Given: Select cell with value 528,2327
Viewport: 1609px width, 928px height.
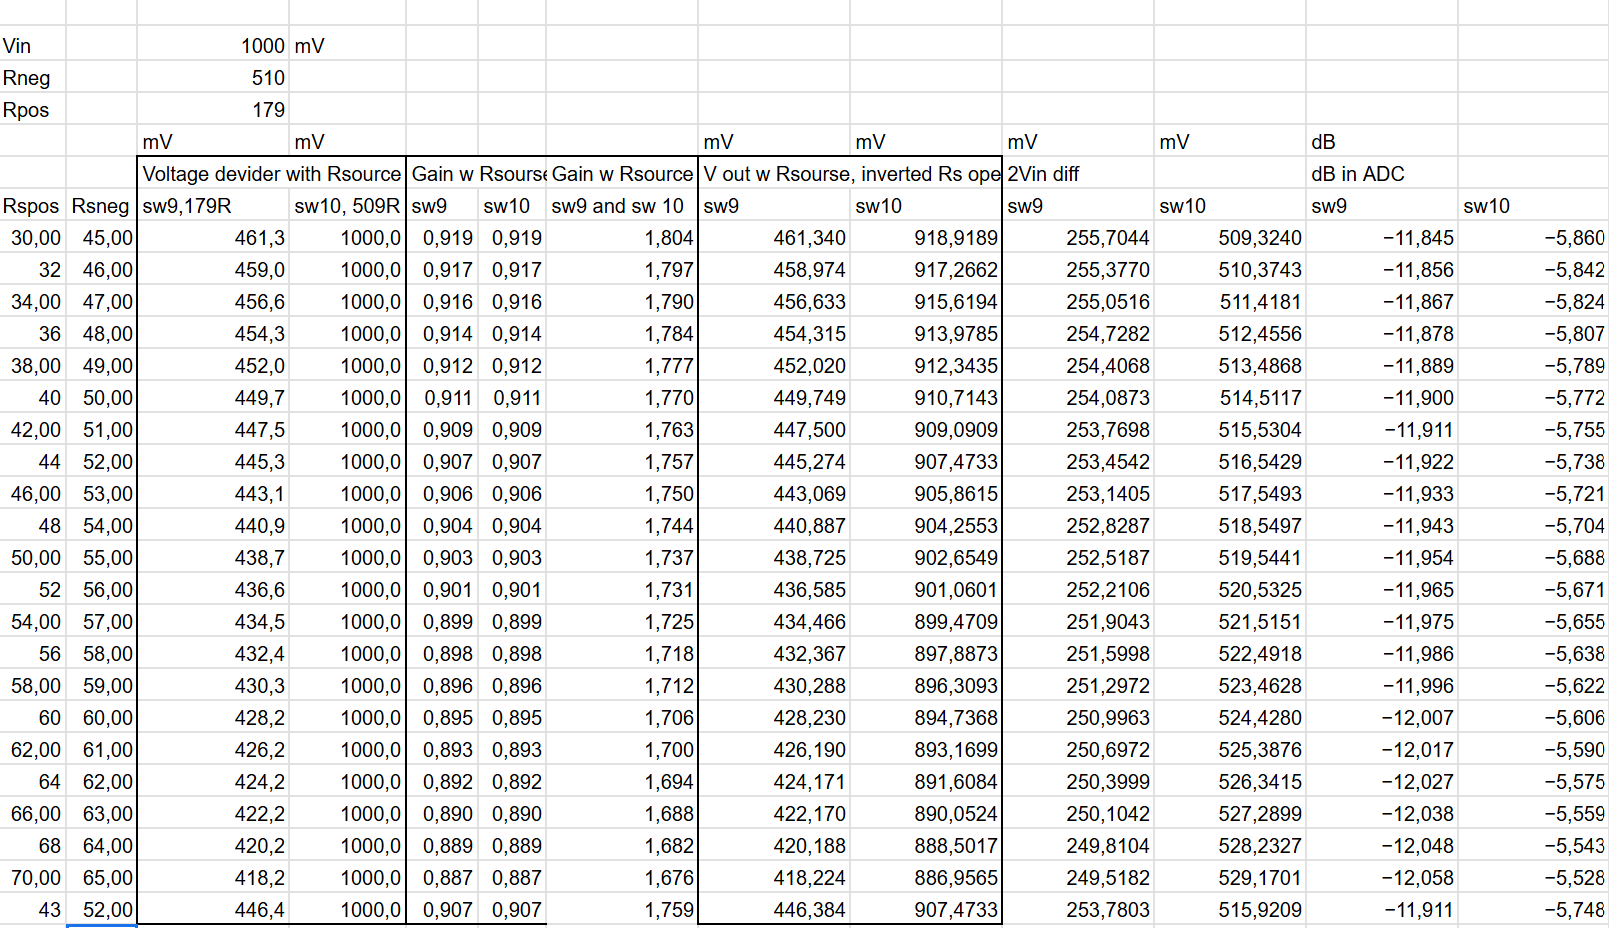Looking at the screenshot, I should [1230, 846].
